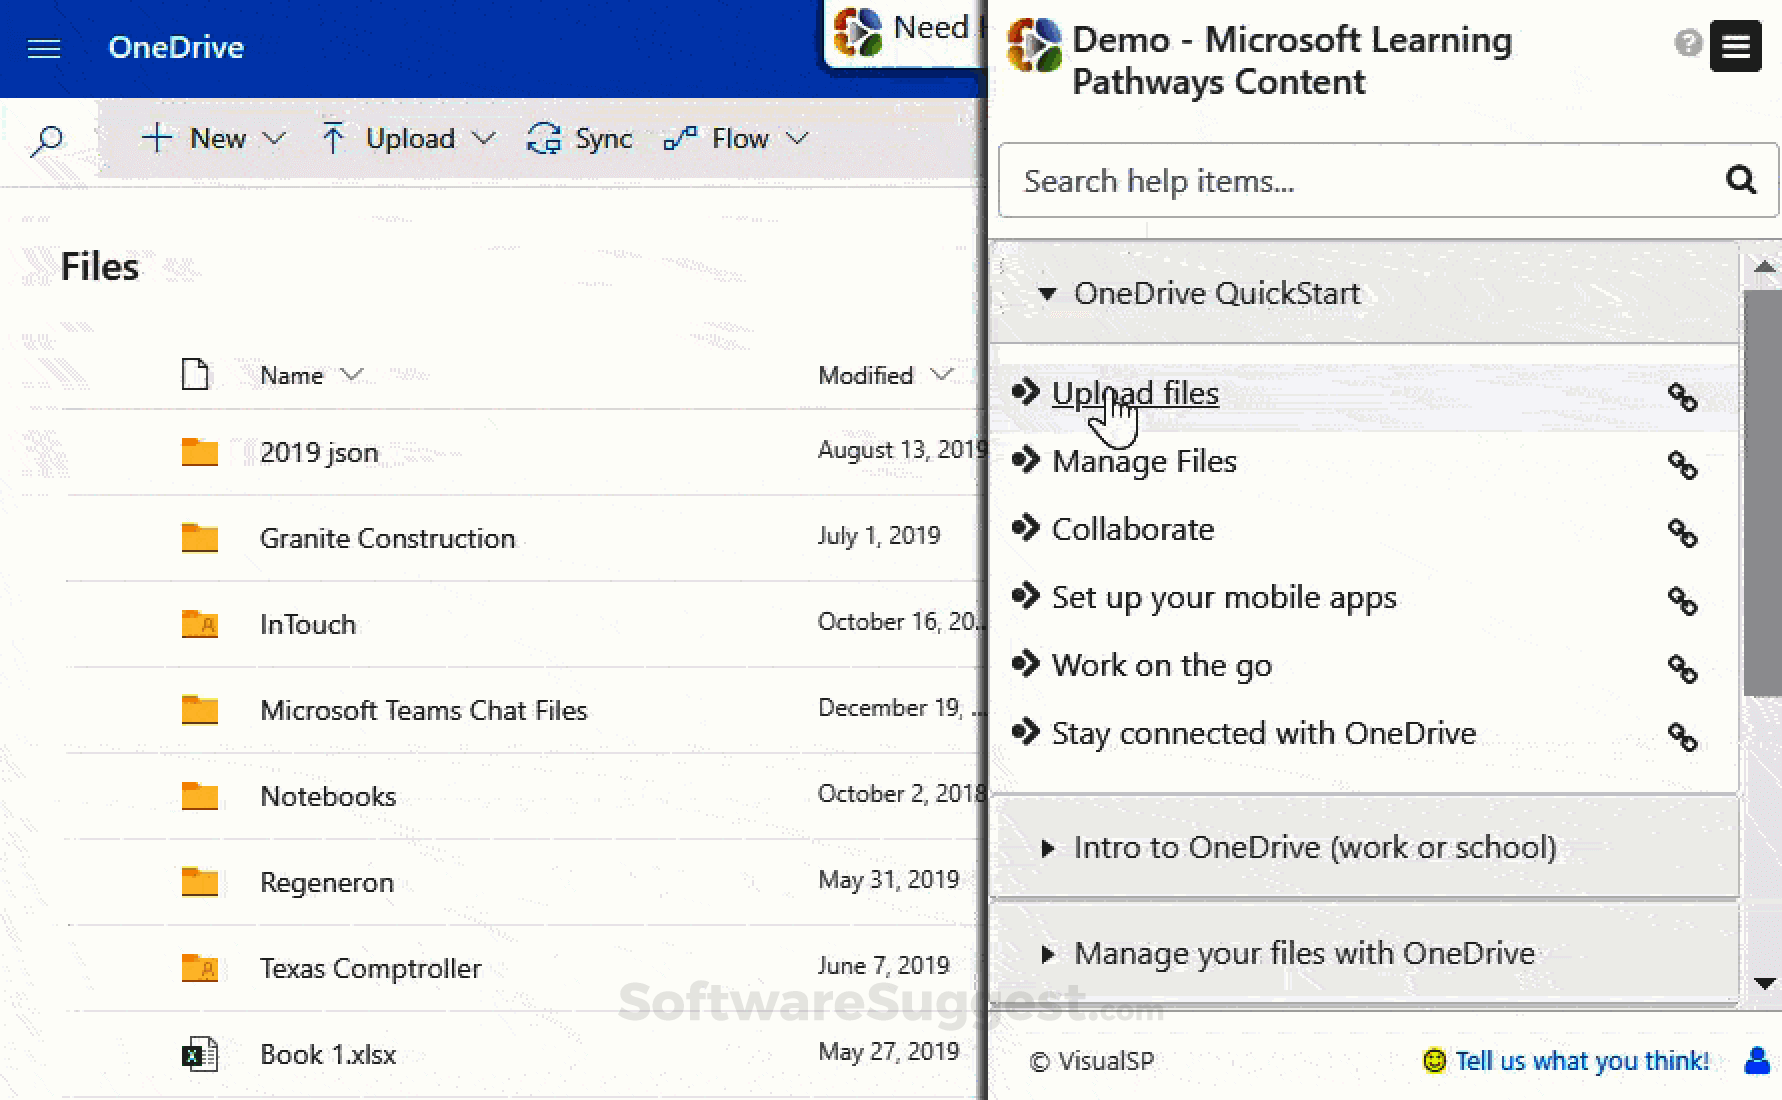Screen dimensions: 1782x1100
Task: Click the OneDrive search magnifier icon
Action: 47,141
